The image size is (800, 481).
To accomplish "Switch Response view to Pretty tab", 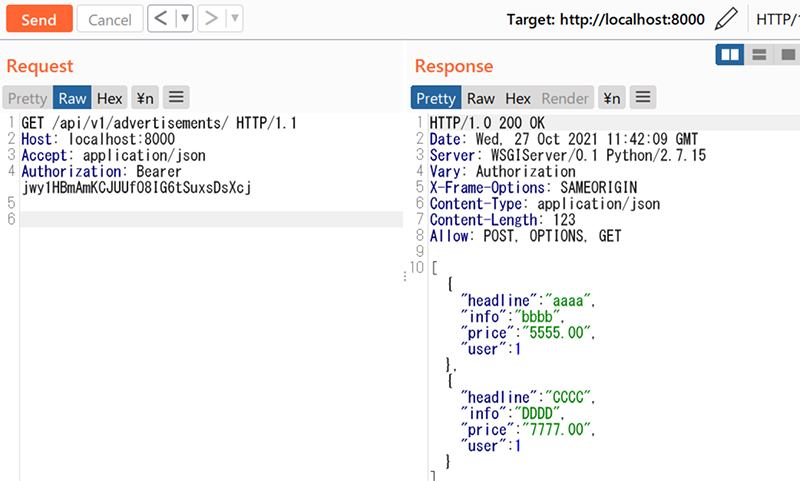I will tap(436, 98).
